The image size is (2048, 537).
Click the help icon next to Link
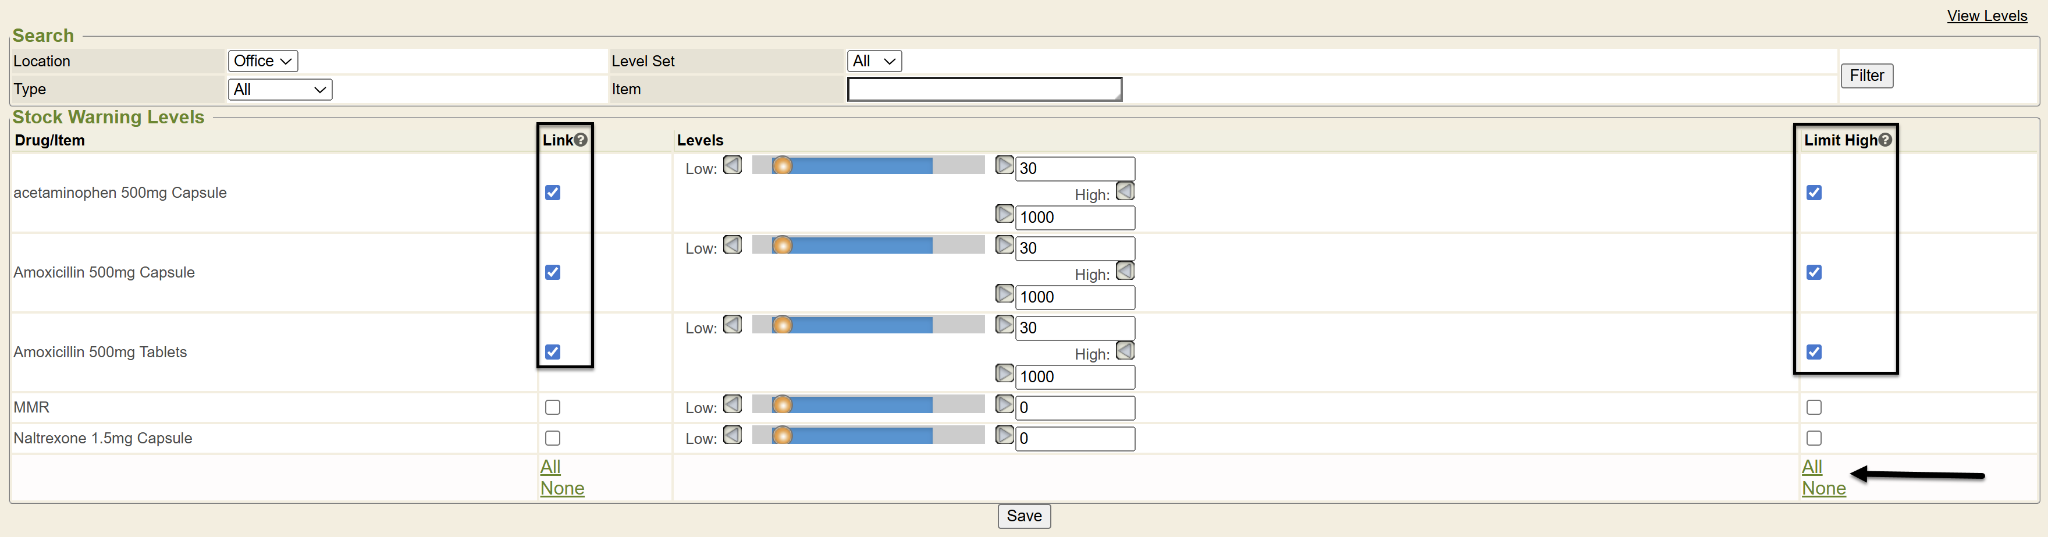581,140
